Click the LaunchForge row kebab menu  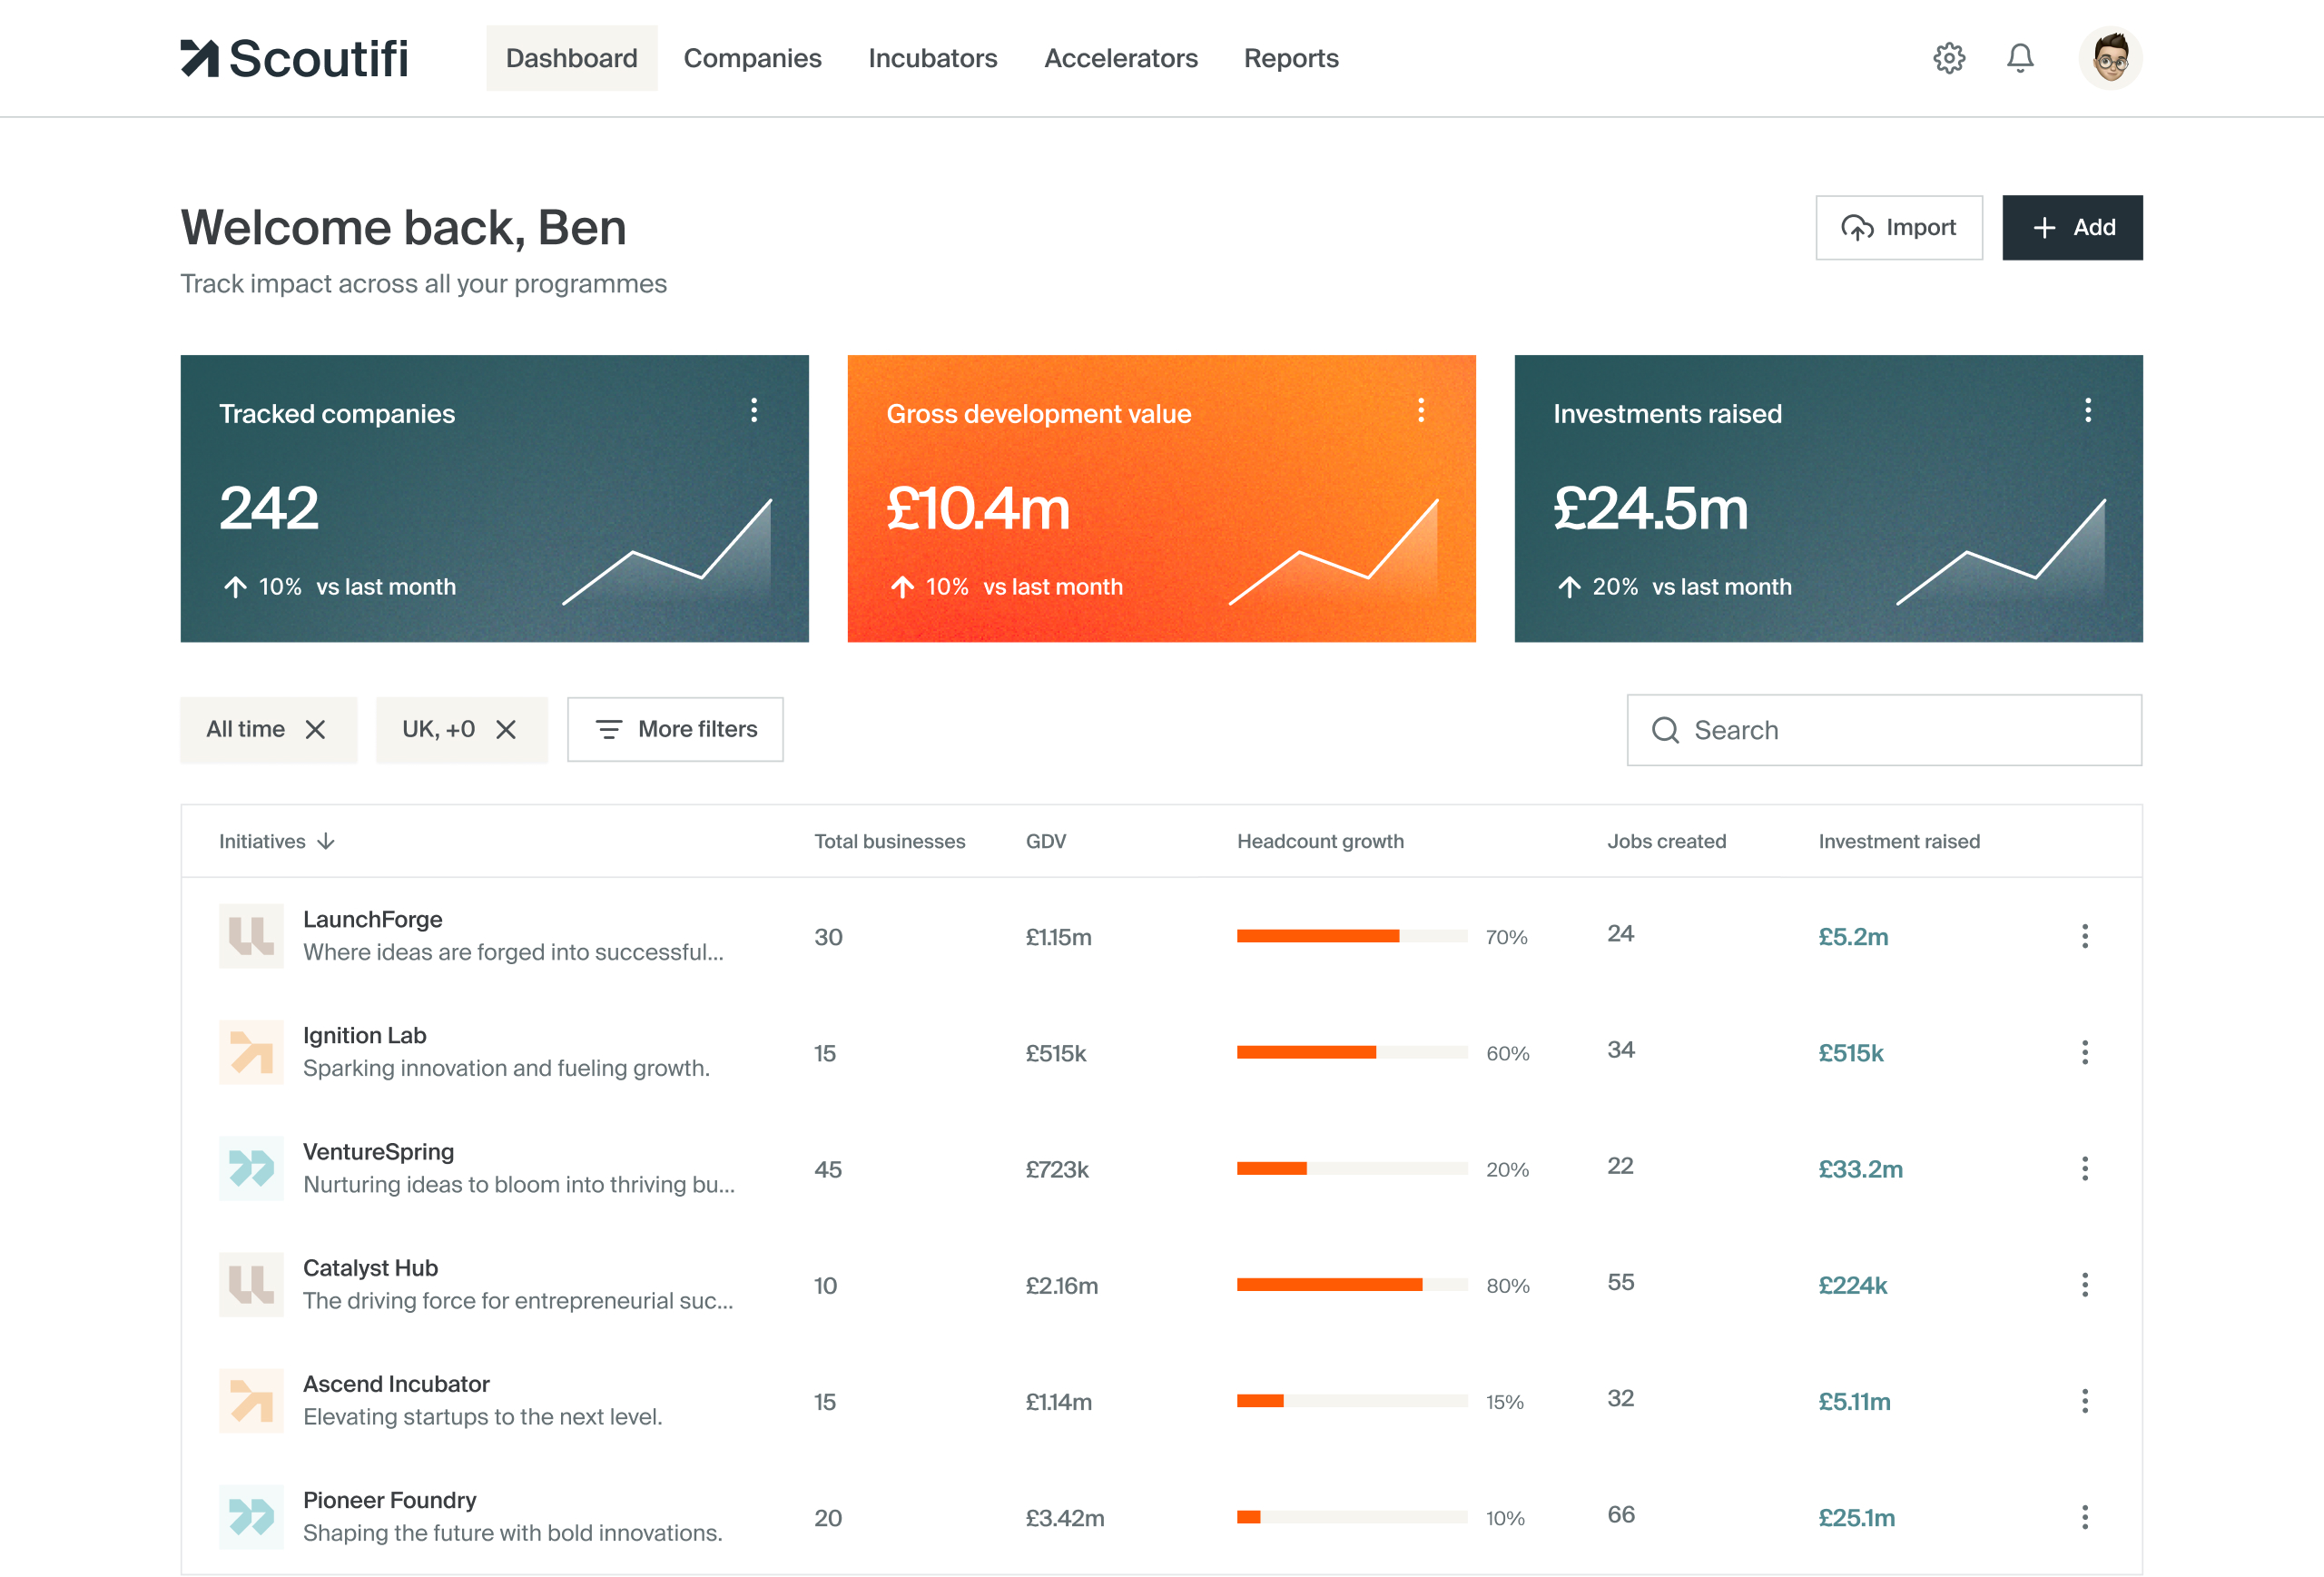(2084, 936)
